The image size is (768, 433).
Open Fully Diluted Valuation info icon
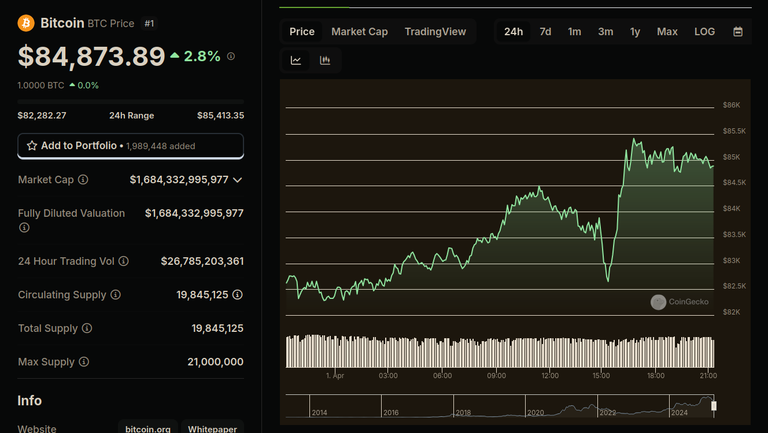pyautogui.click(x=24, y=228)
